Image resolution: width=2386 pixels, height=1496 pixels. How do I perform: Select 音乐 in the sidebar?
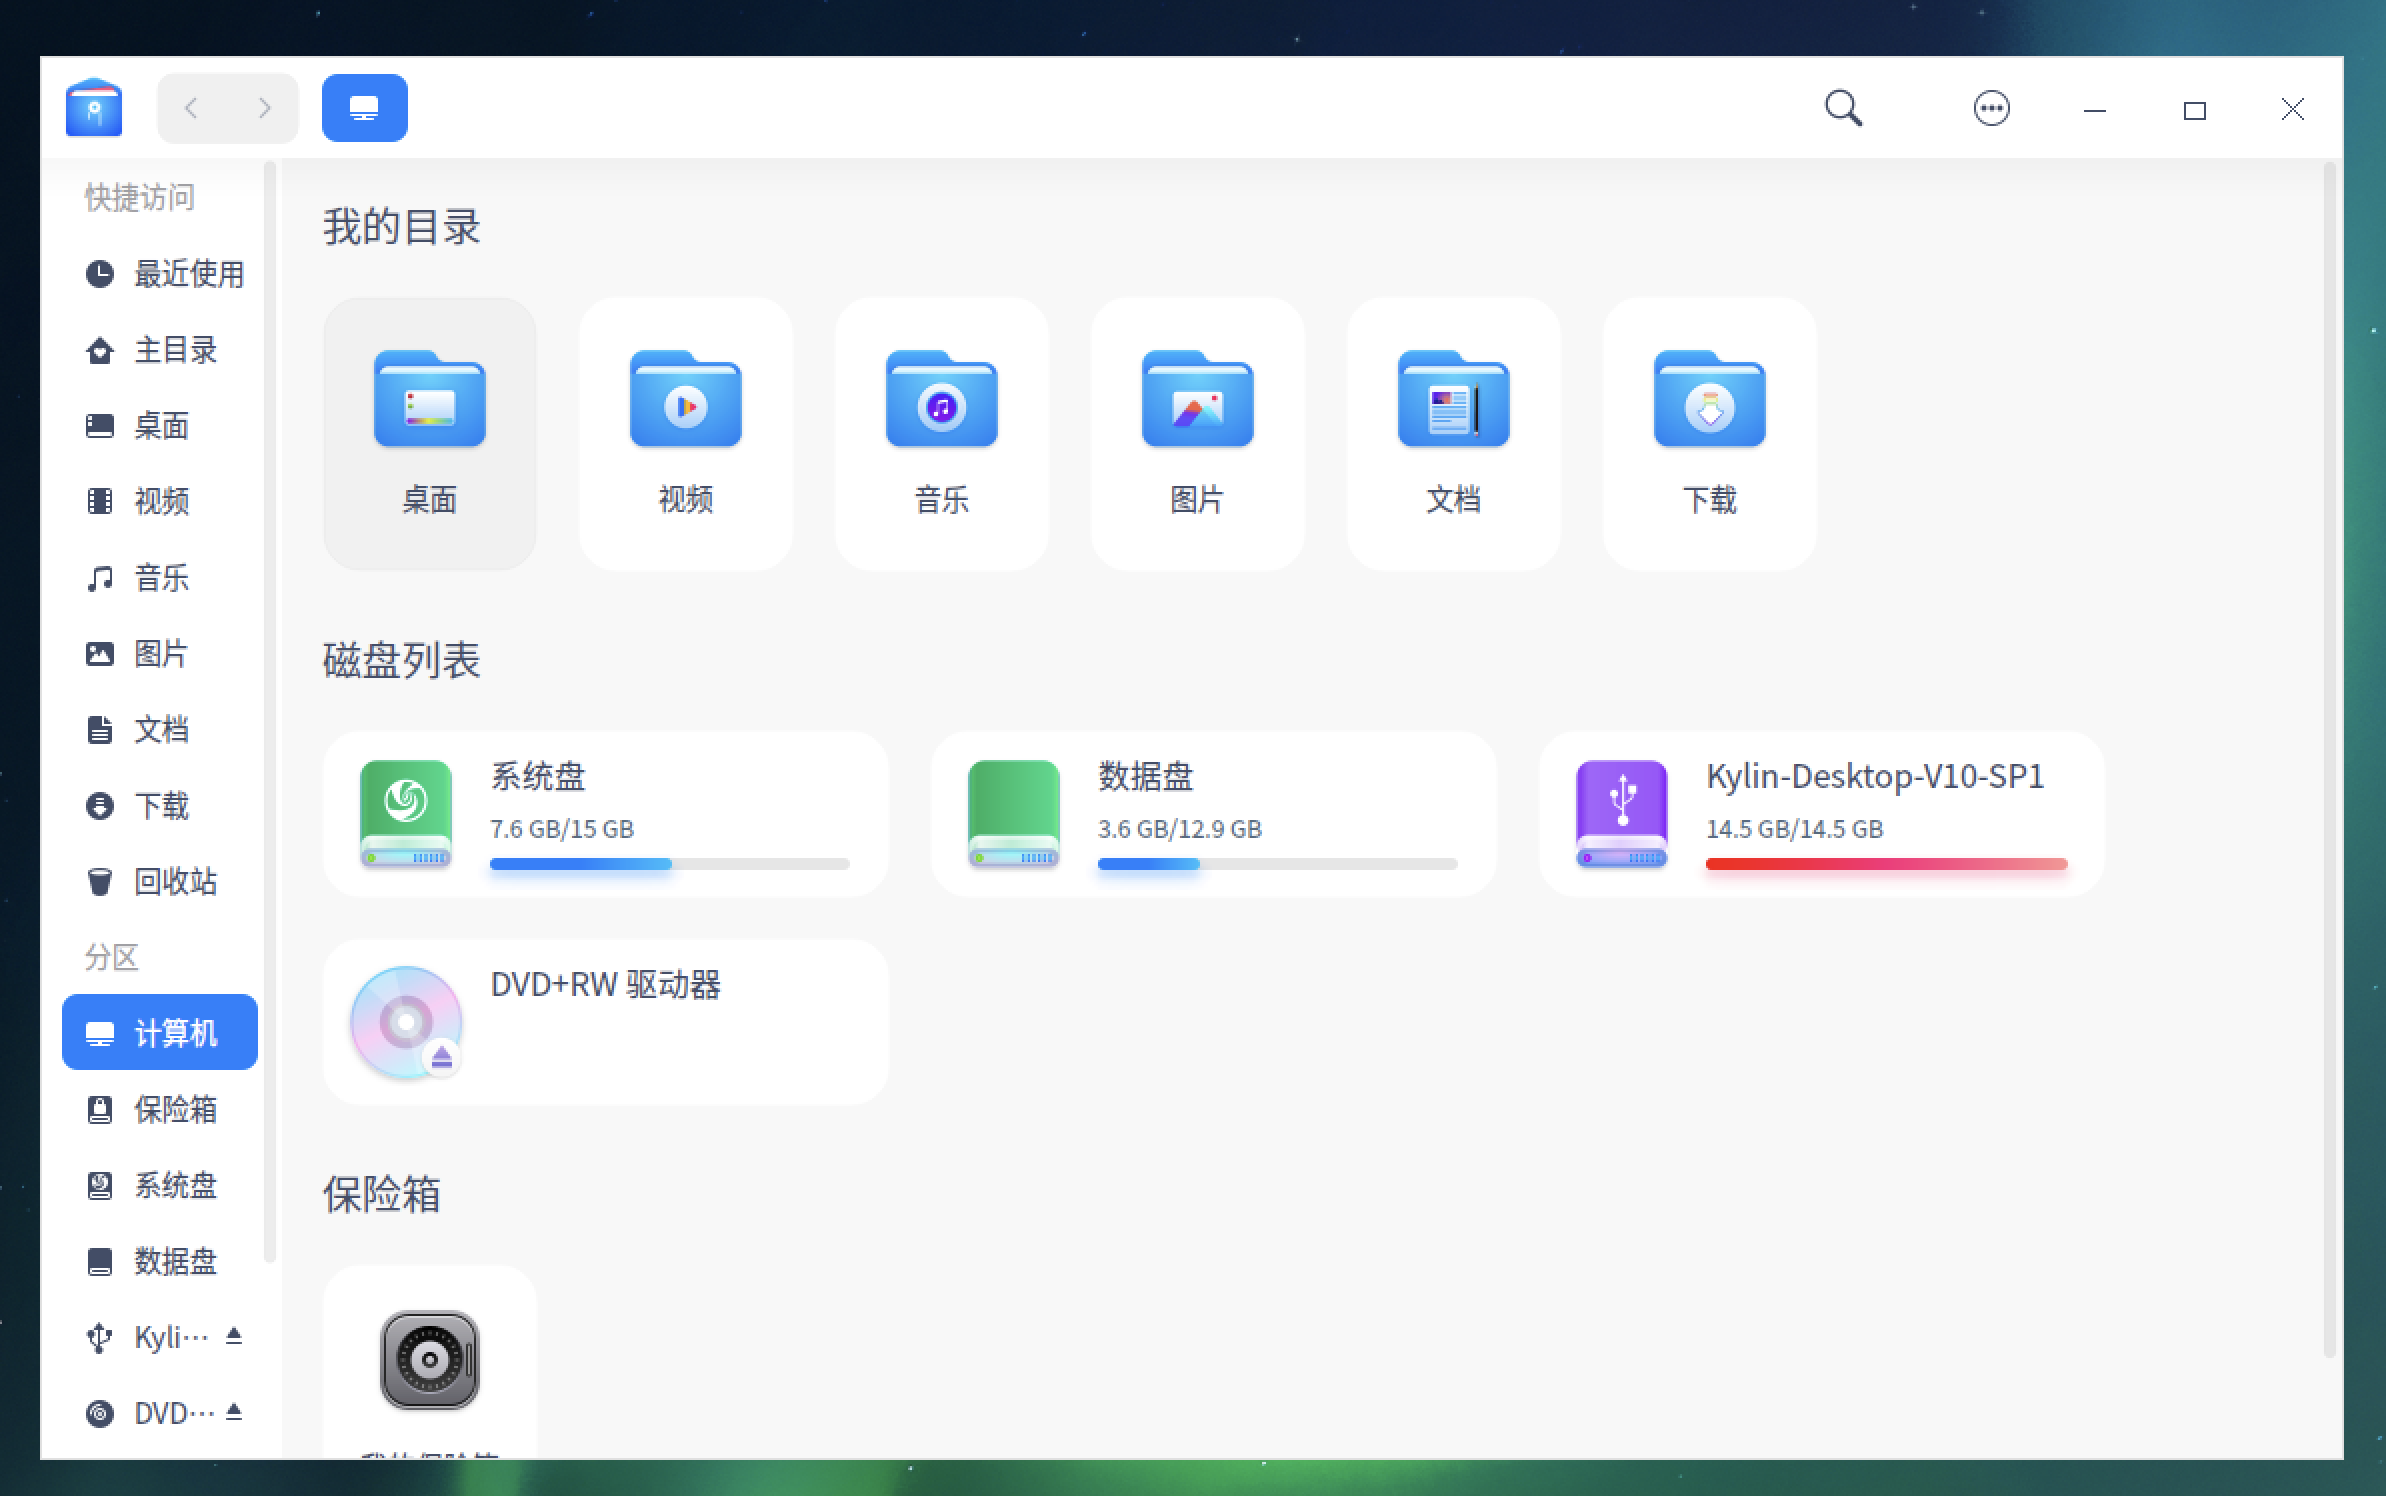(x=160, y=578)
